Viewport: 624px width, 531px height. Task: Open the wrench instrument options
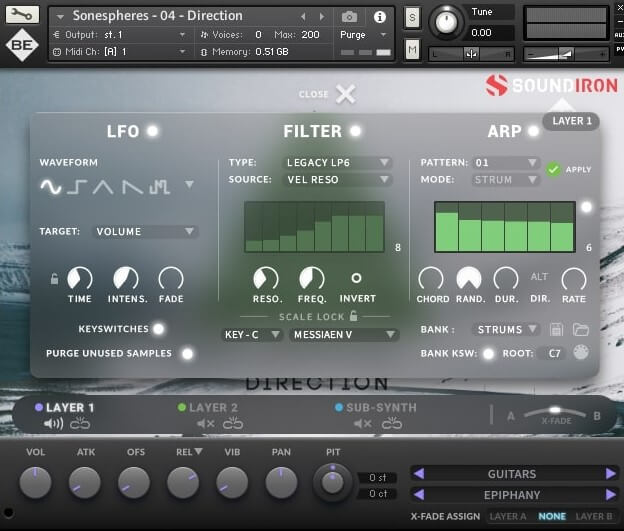click(22, 15)
